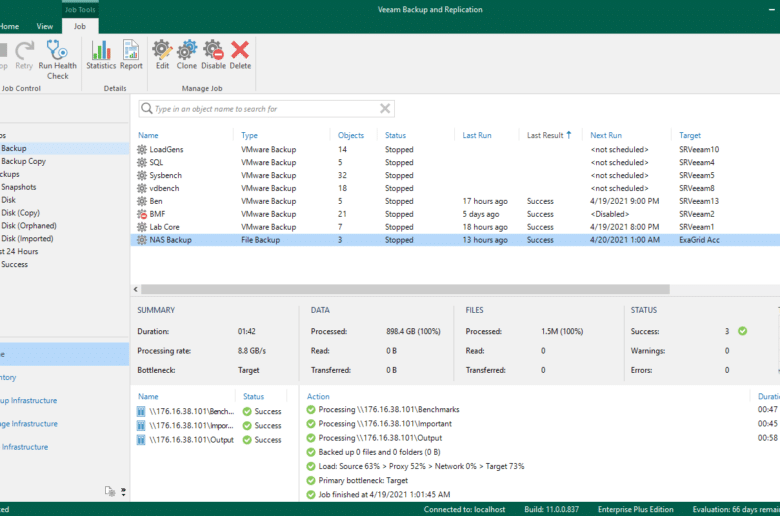This screenshot has height=516, width=780.
Task: Click the disabled BMF job icon
Action: click(142, 214)
